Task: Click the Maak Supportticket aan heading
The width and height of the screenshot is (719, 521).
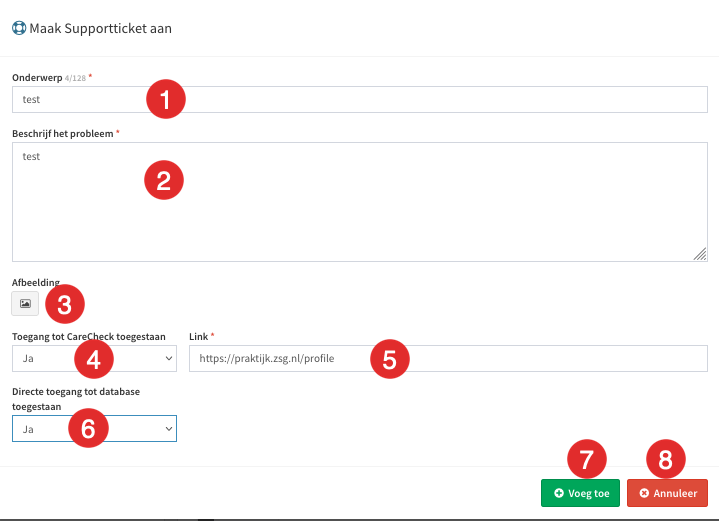Action: [x=100, y=28]
